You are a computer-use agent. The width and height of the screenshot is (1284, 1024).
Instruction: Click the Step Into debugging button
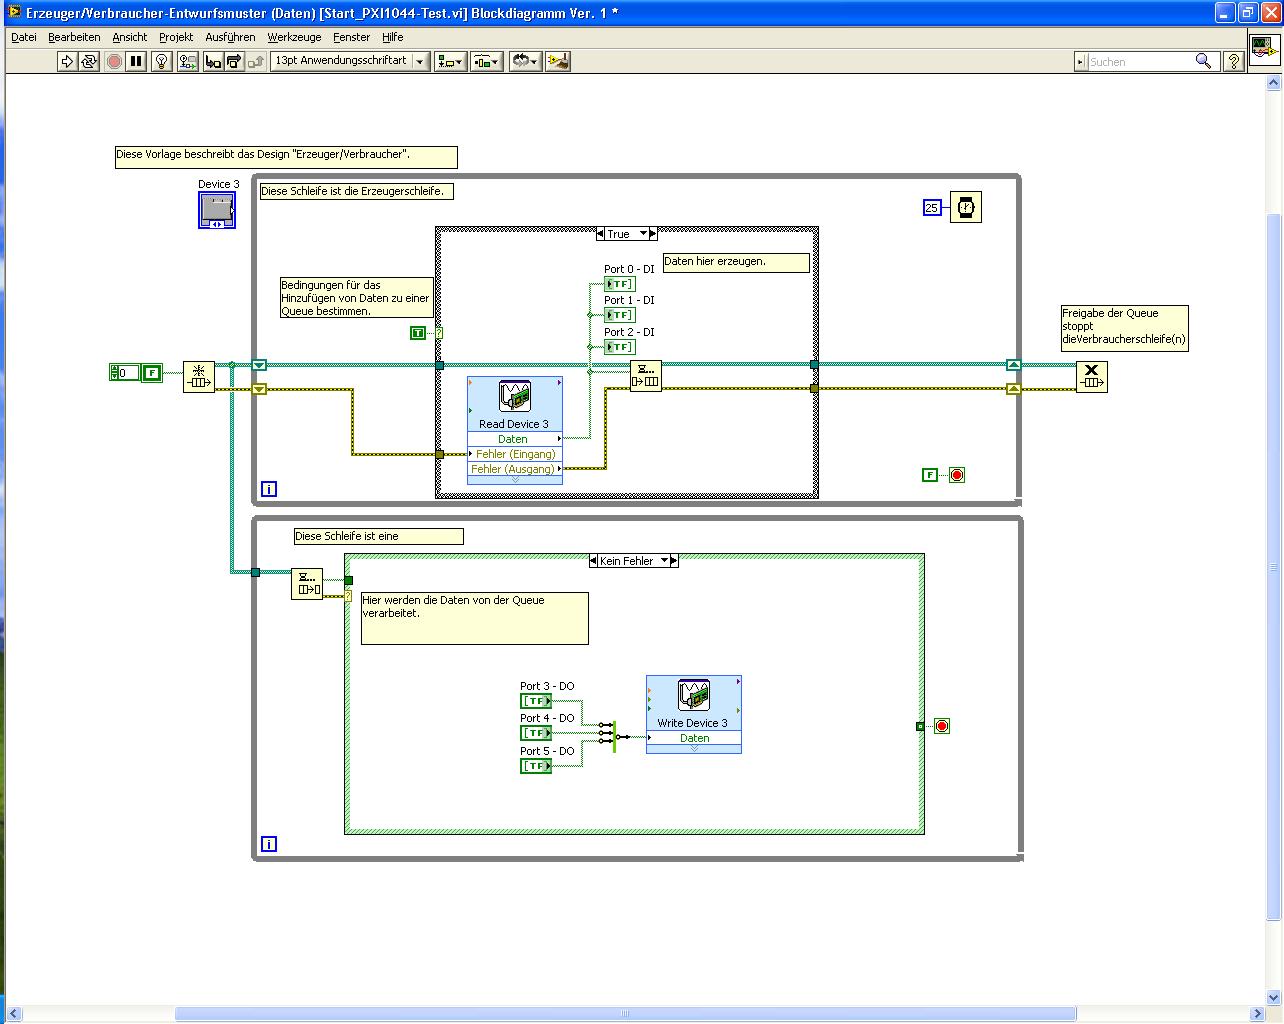coord(213,62)
